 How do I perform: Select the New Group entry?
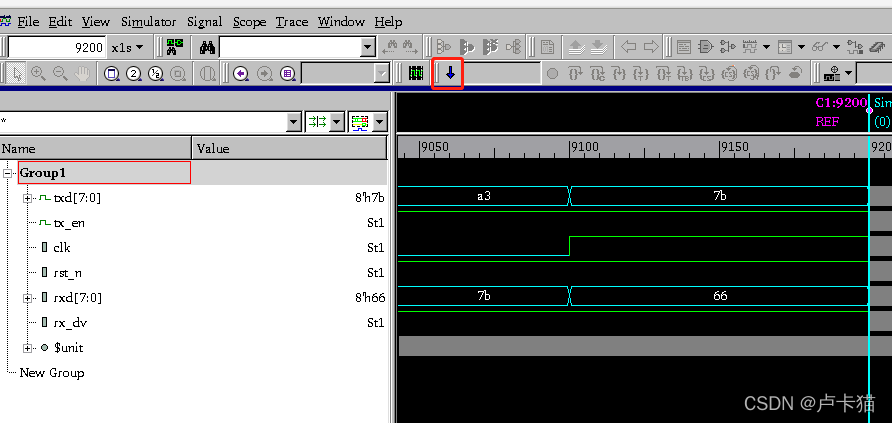point(52,373)
